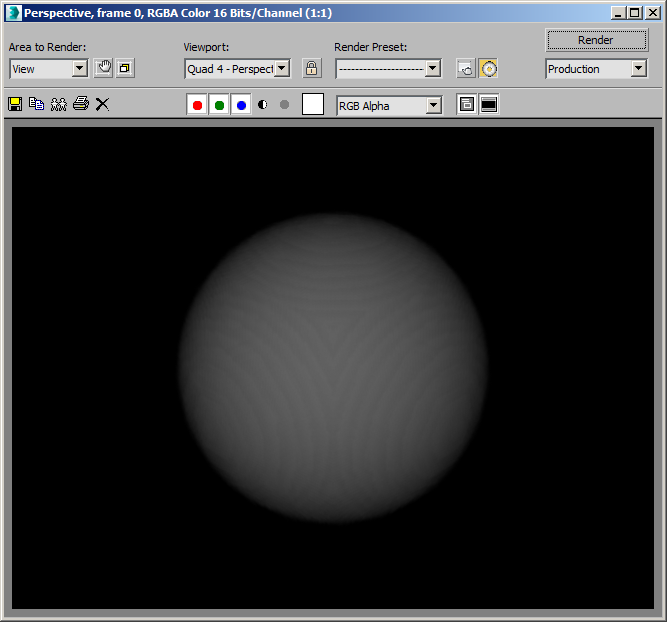Toggle the red channel display

point(197,105)
